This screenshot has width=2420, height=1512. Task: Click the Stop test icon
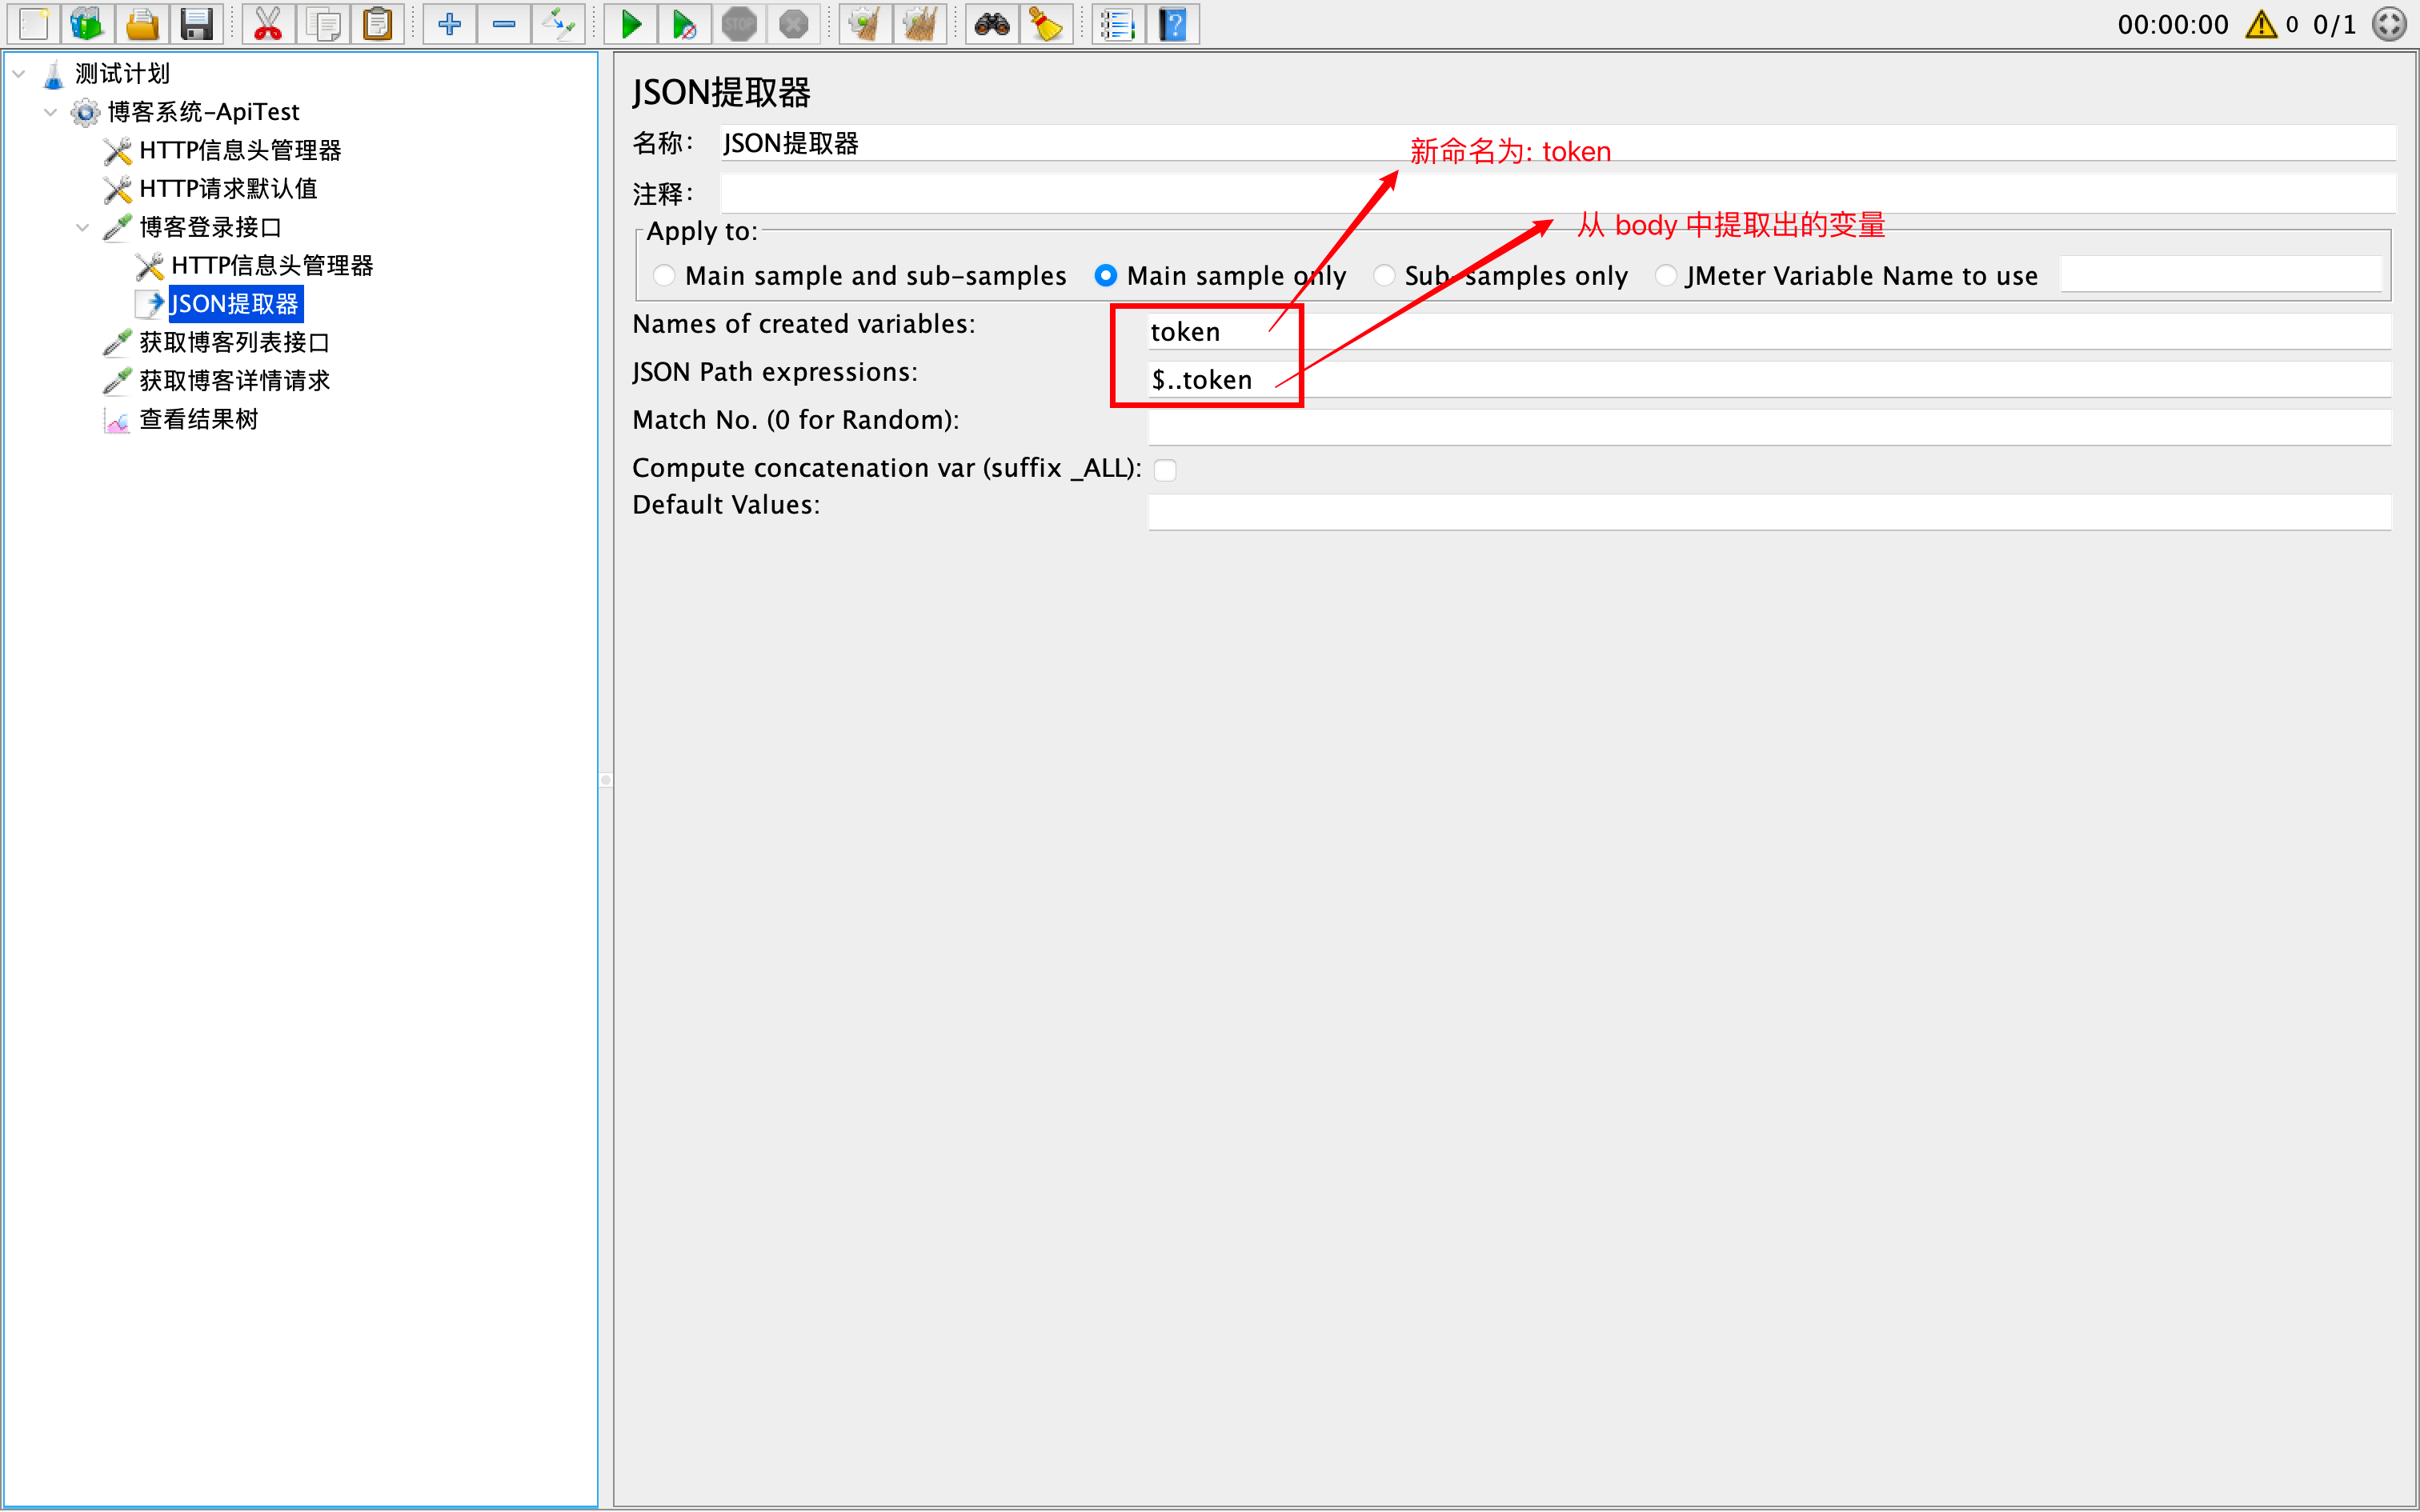pyautogui.click(x=739, y=24)
